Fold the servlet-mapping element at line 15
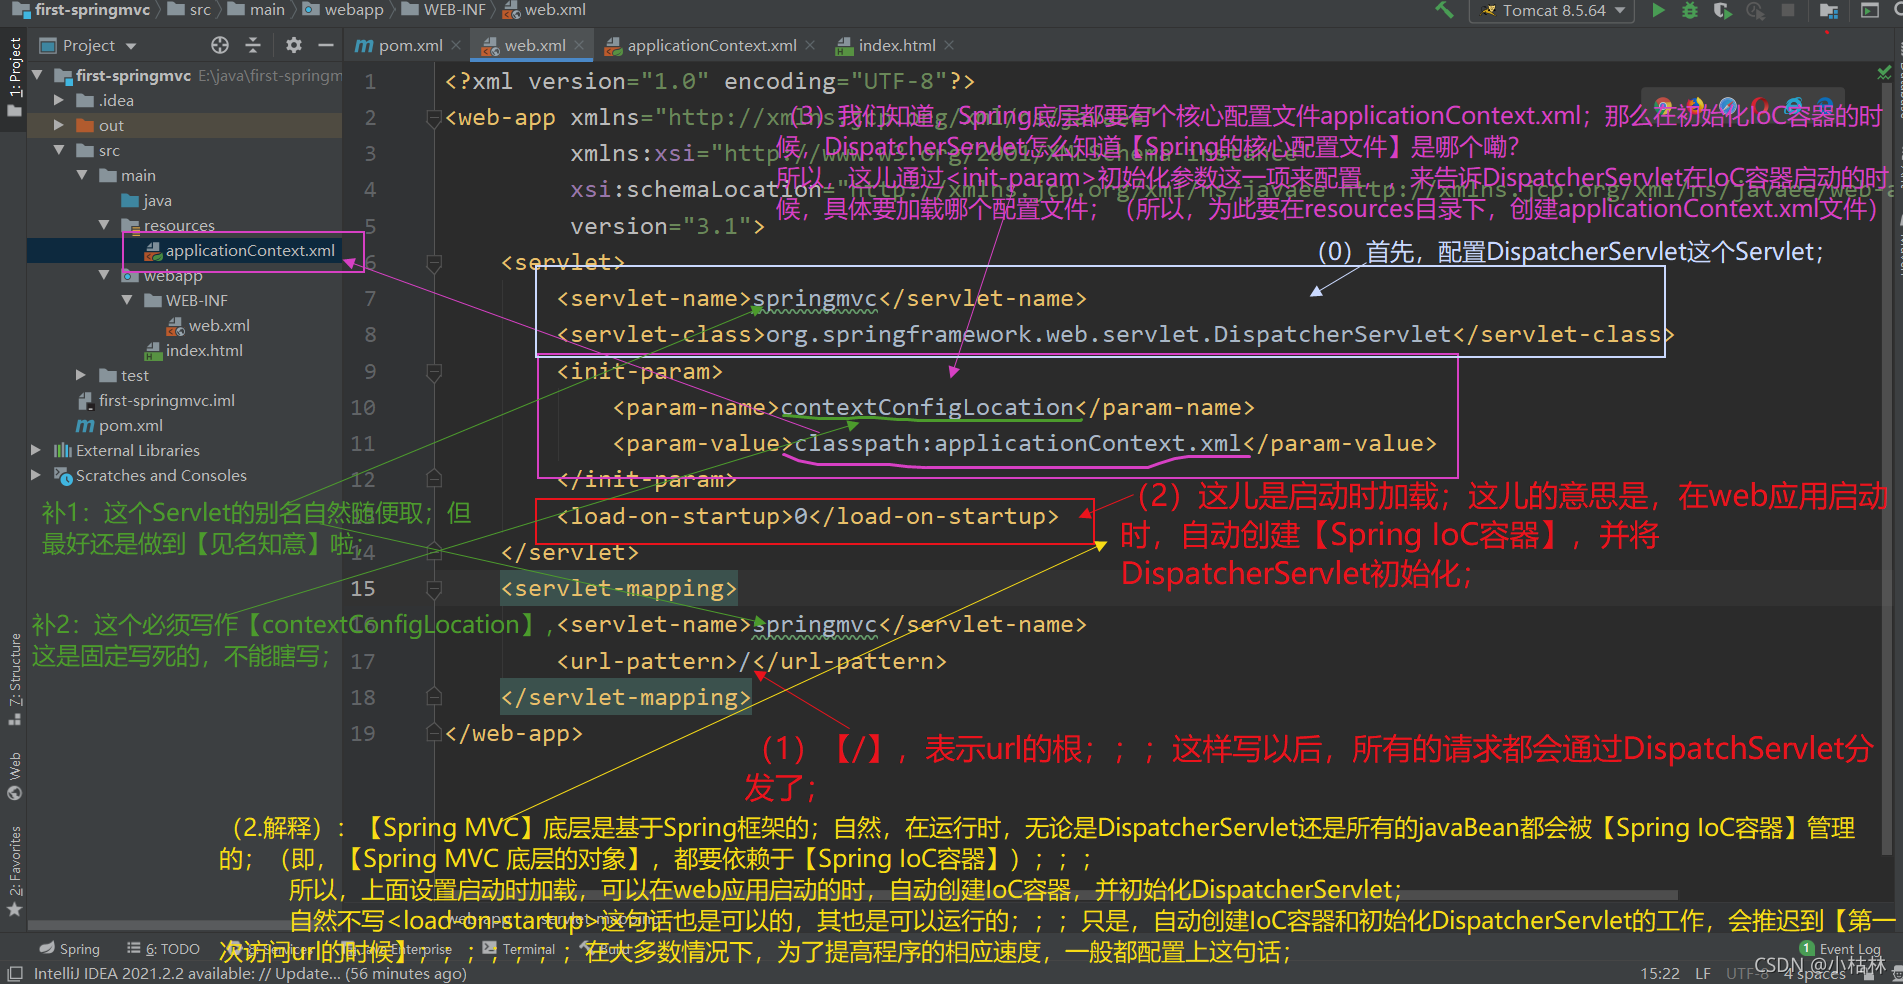This screenshot has width=1903, height=984. (434, 589)
